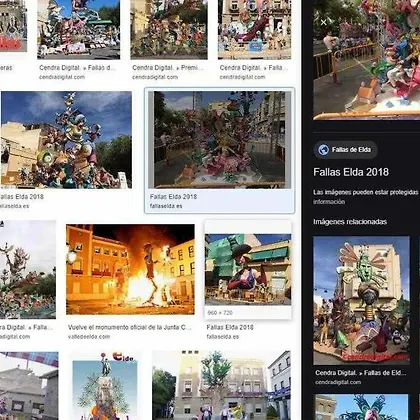Click the large preview image in dark panel

pyautogui.click(x=366, y=60)
